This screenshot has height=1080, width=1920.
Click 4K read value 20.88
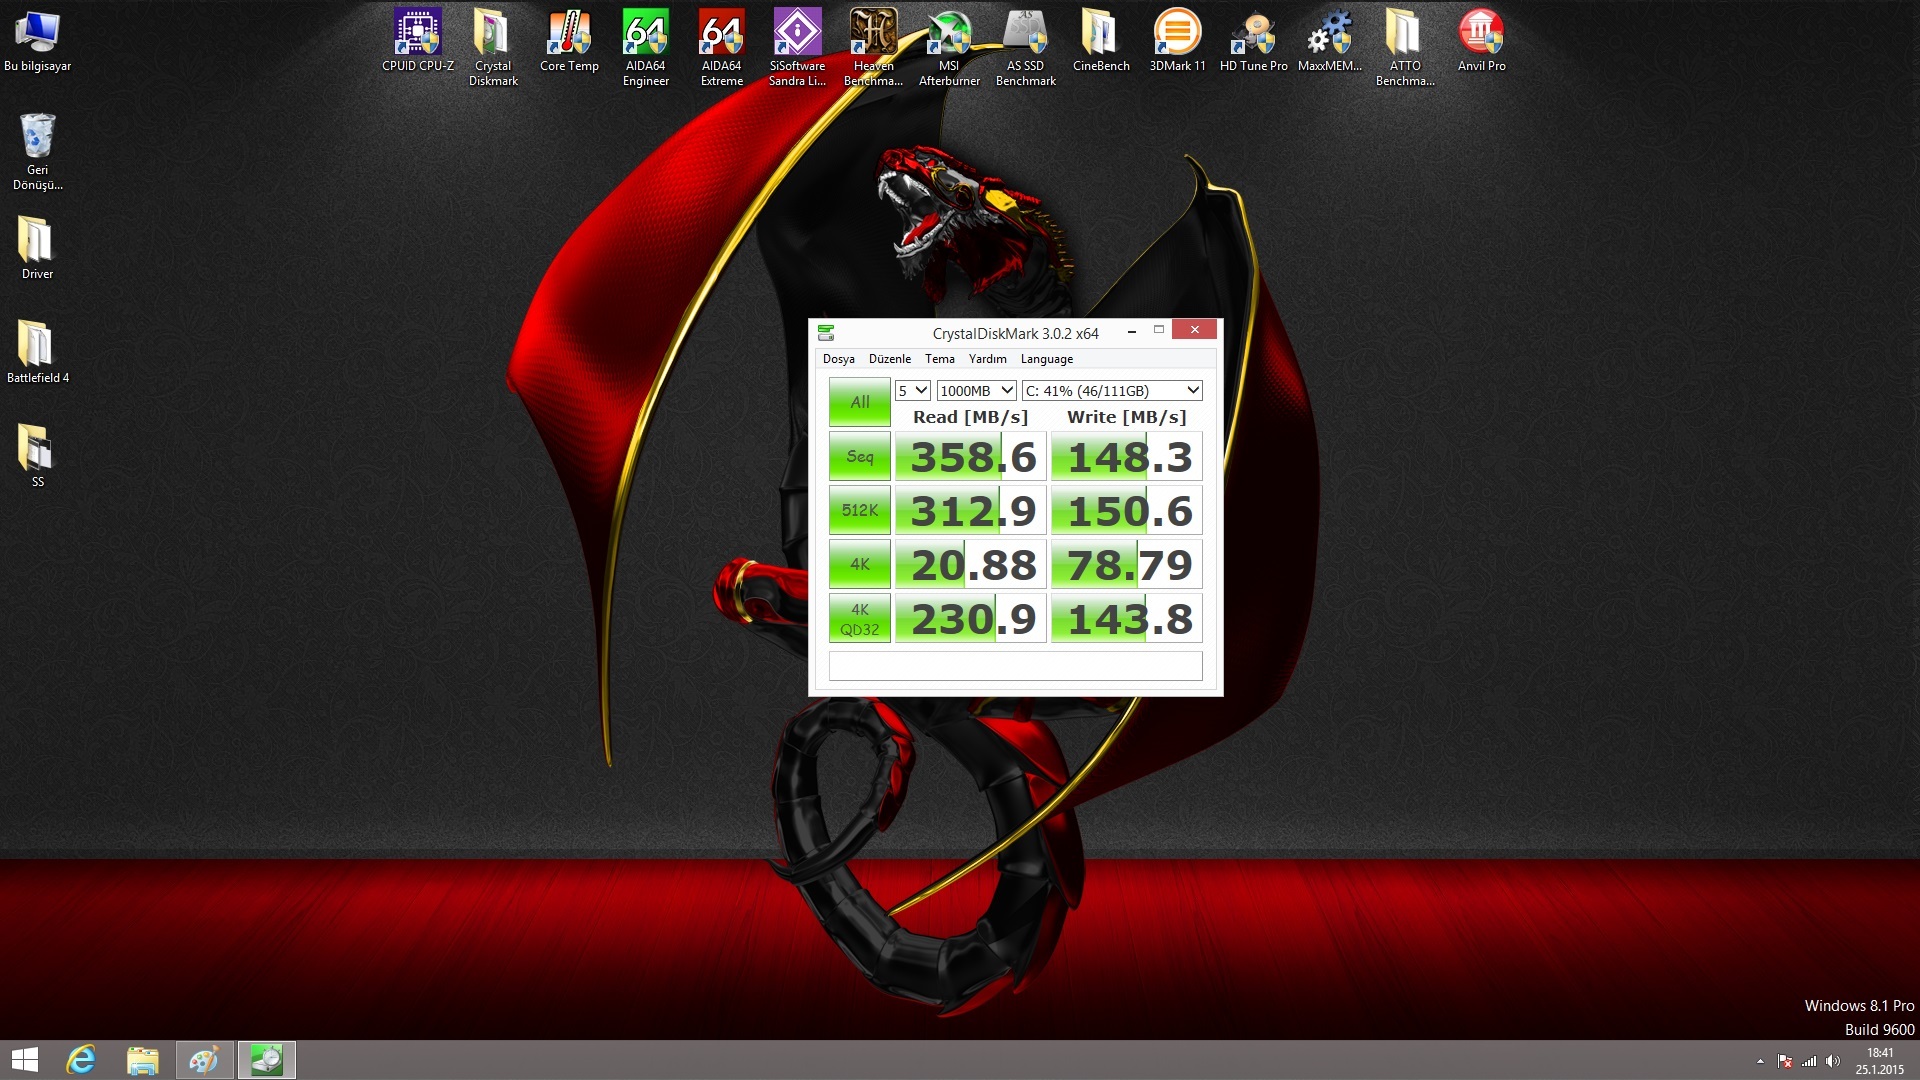pyautogui.click(x=970, y=565)
